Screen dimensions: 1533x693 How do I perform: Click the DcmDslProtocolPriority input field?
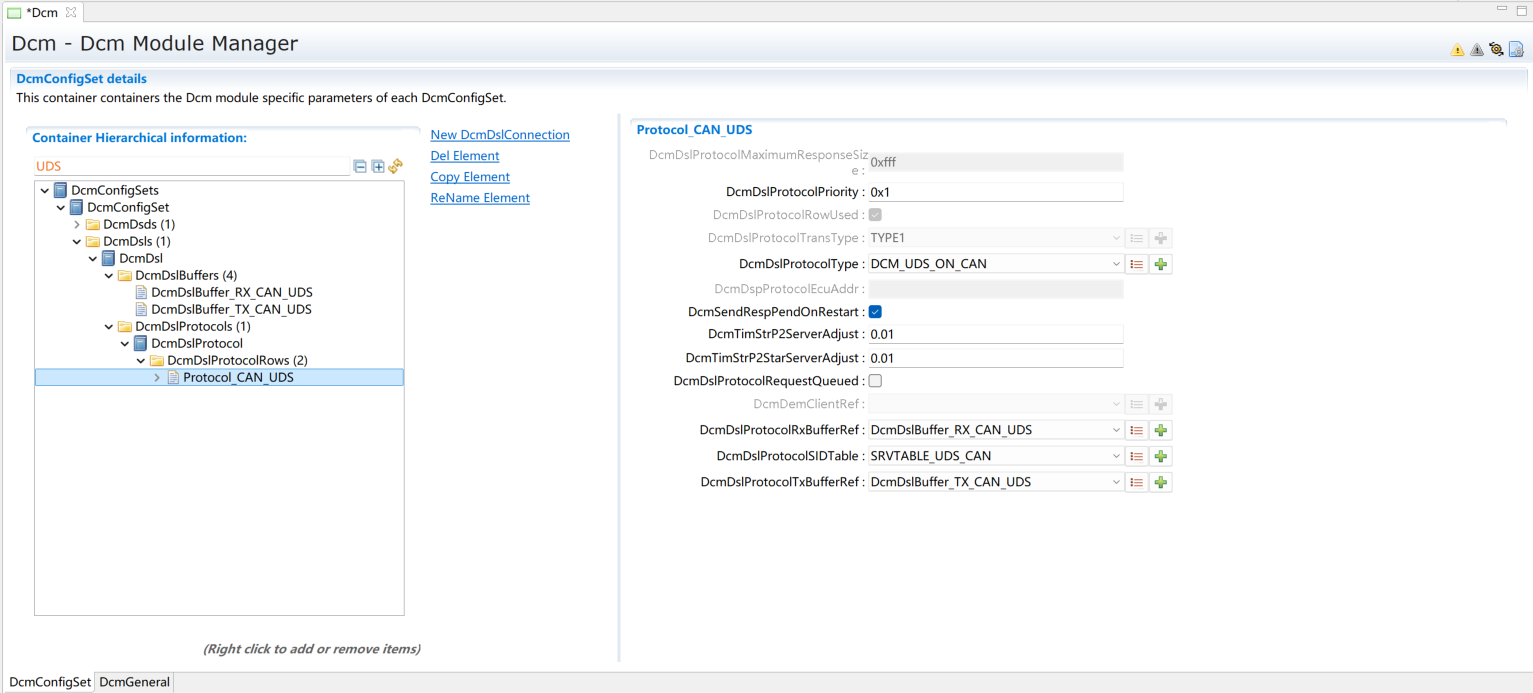[994, 192]
